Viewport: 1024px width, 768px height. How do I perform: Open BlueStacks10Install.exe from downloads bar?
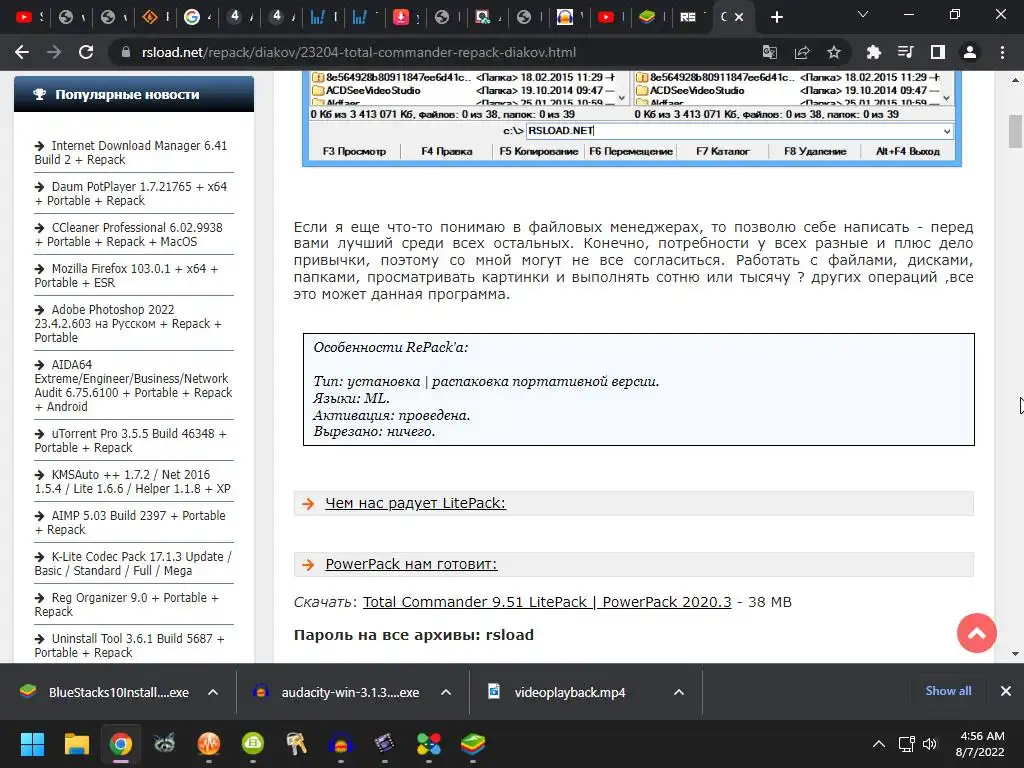pyautogui.click(x=104, y=692)
